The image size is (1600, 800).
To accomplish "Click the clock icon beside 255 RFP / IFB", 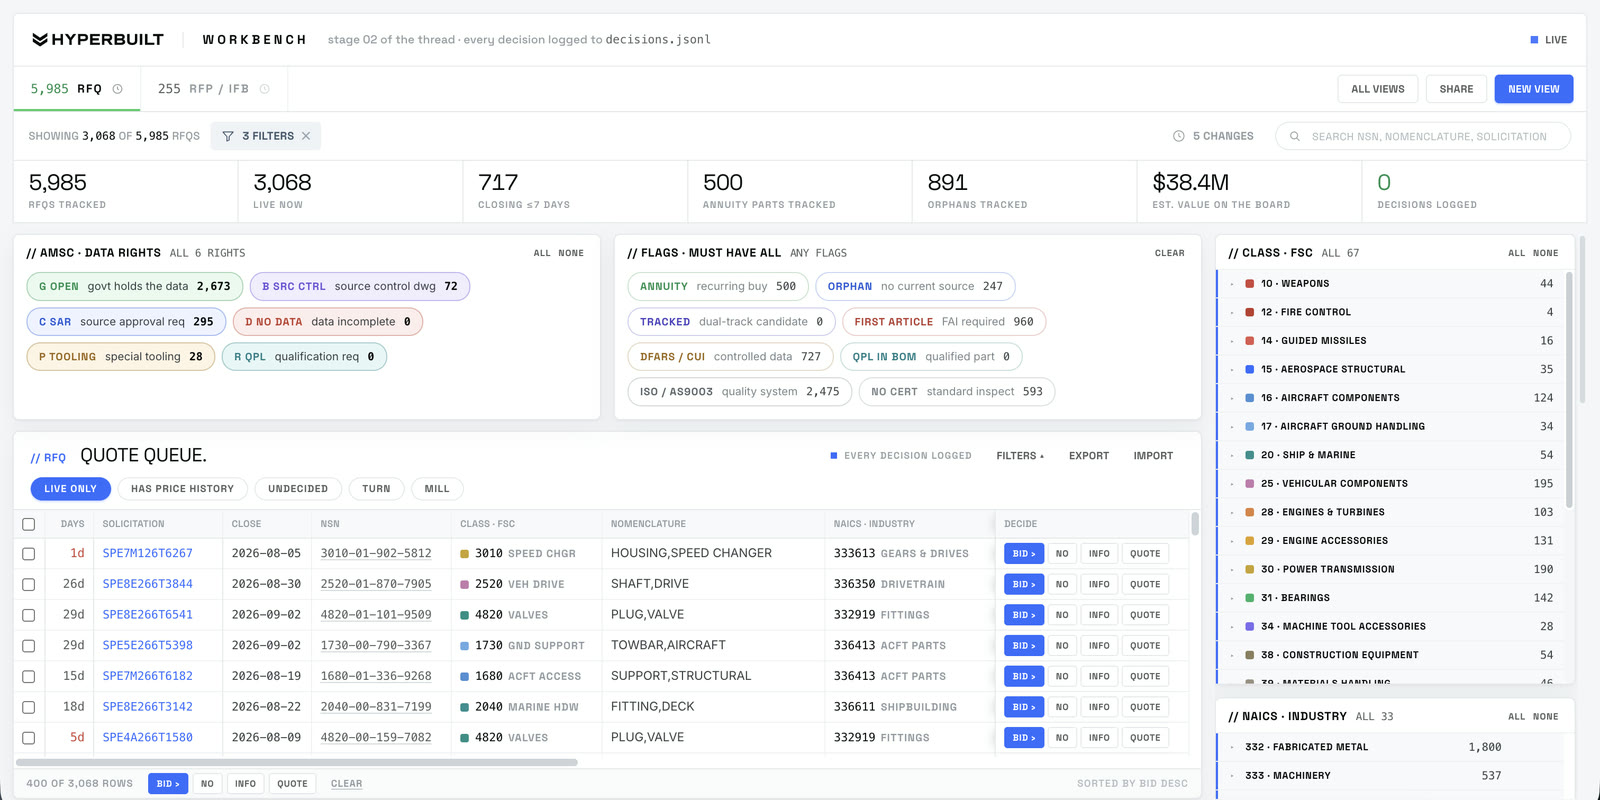I will pyautogui.click(x=264, y=89).
